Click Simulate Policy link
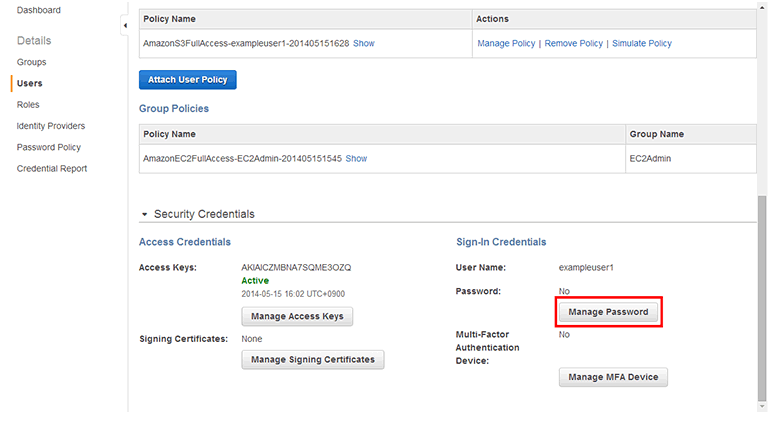Viewport: 770px width, 422px height. [x=641, y=44]
